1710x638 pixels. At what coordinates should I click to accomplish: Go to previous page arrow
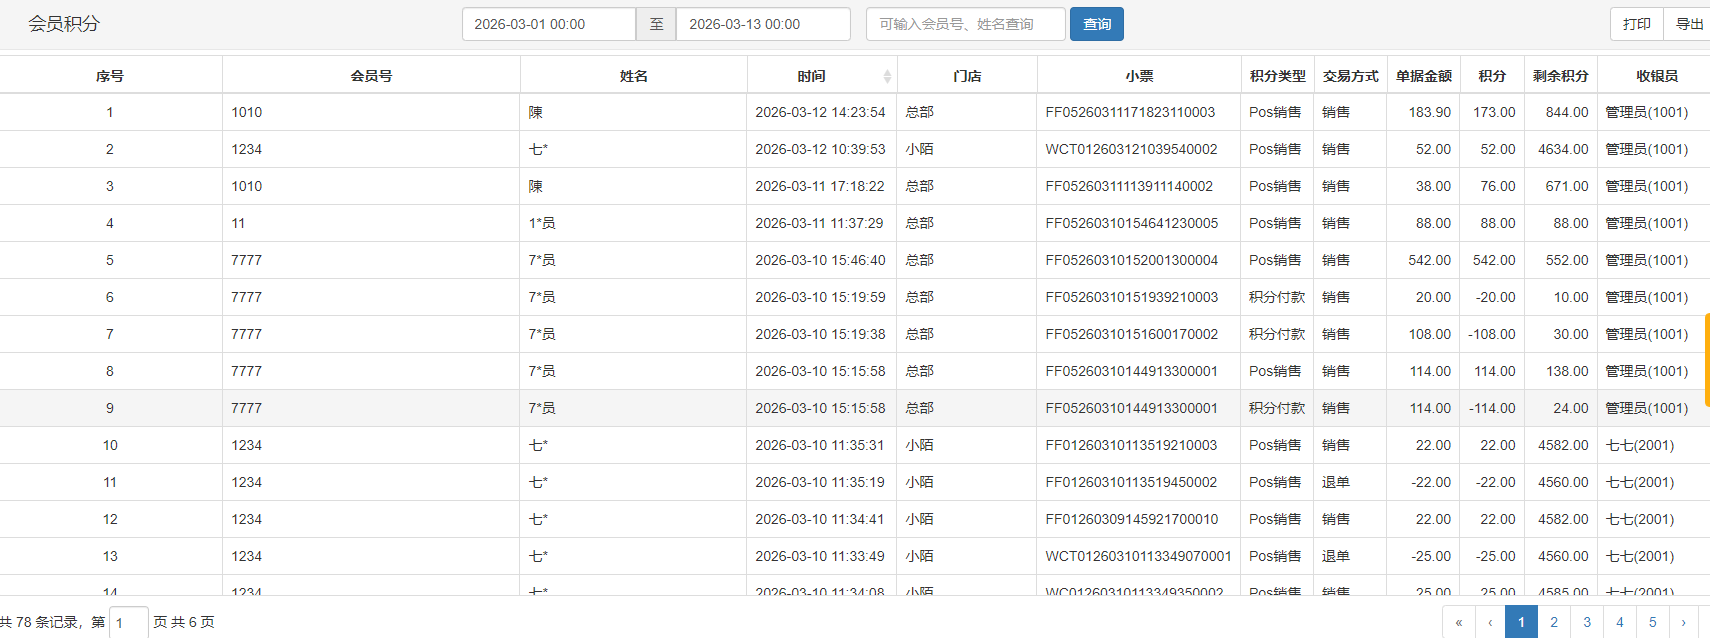pos(1490,622)
